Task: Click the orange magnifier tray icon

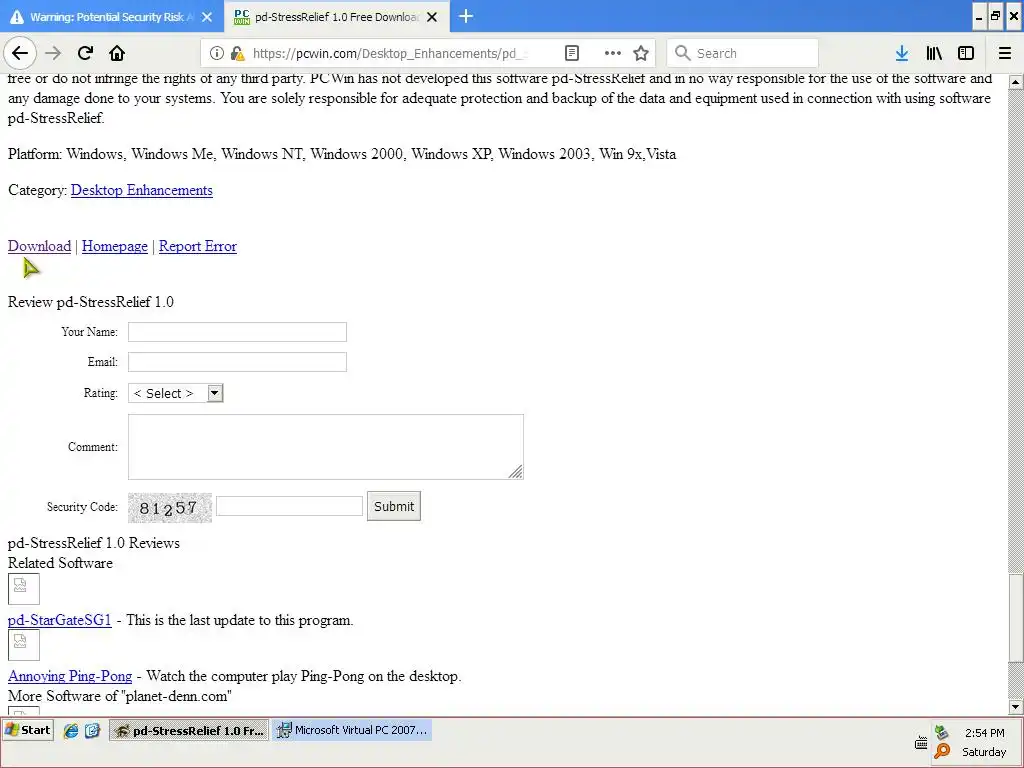Action: 942,752
